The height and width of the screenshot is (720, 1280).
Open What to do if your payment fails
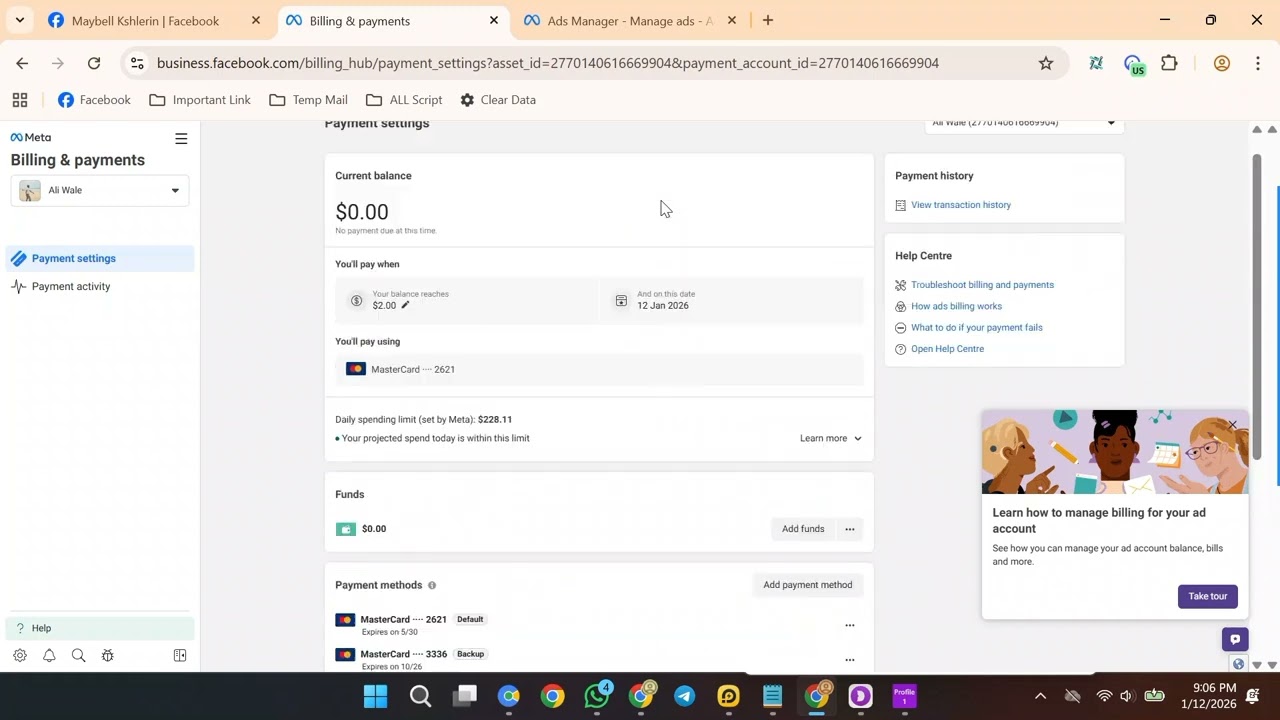977,327
